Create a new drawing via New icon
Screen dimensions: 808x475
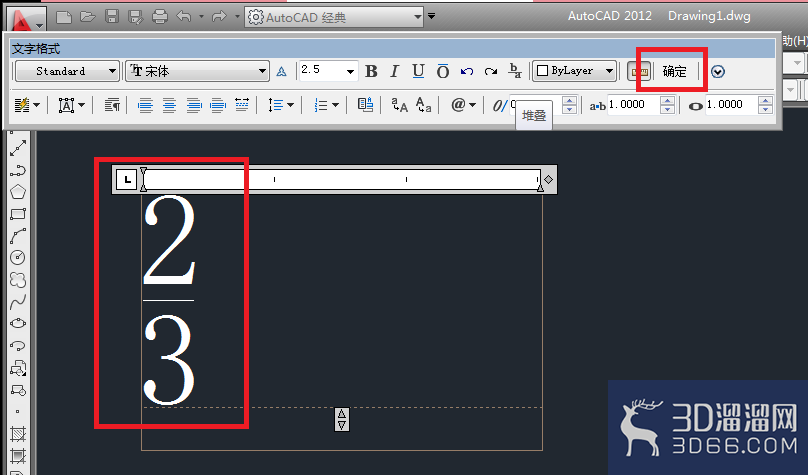coord(63,17)
